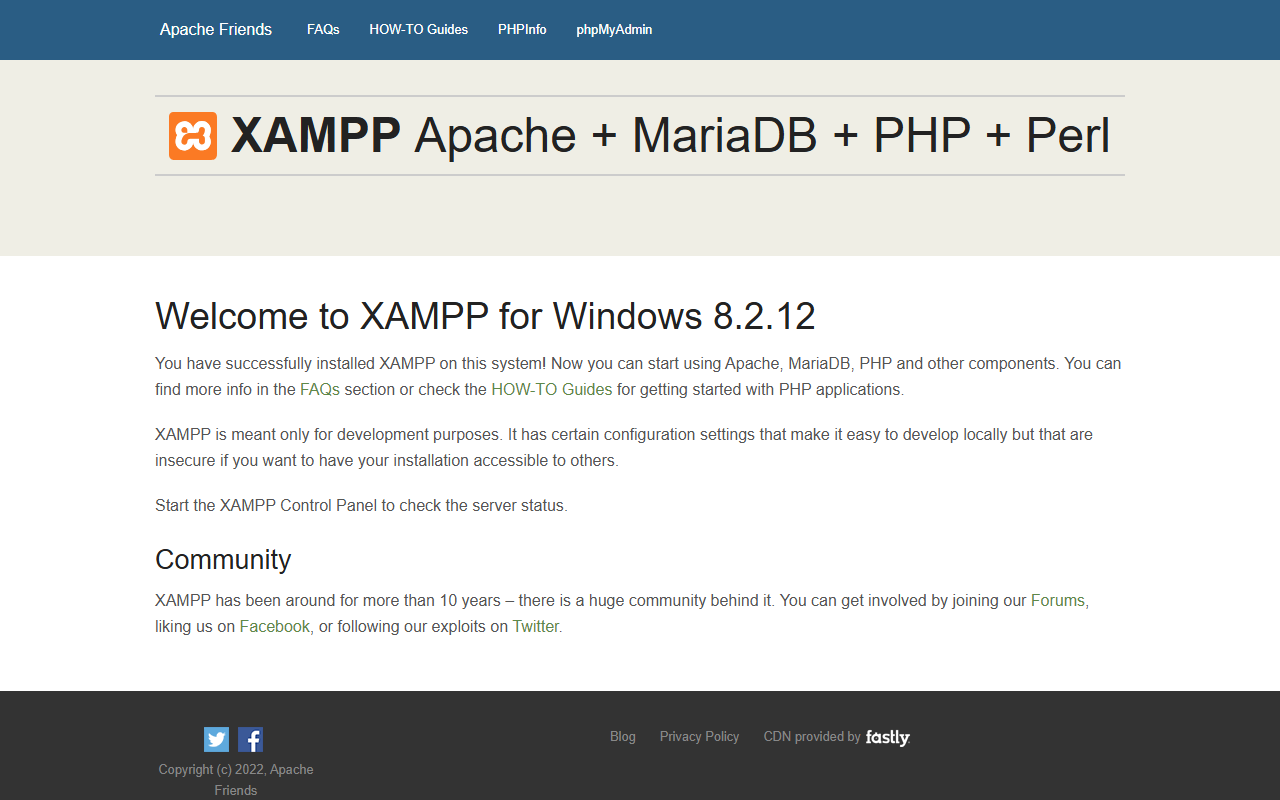The width and height of the screenshot is (1280, 800).
Task: Launch phpMyAdmin from the top menu
Action: coord(614,30)
